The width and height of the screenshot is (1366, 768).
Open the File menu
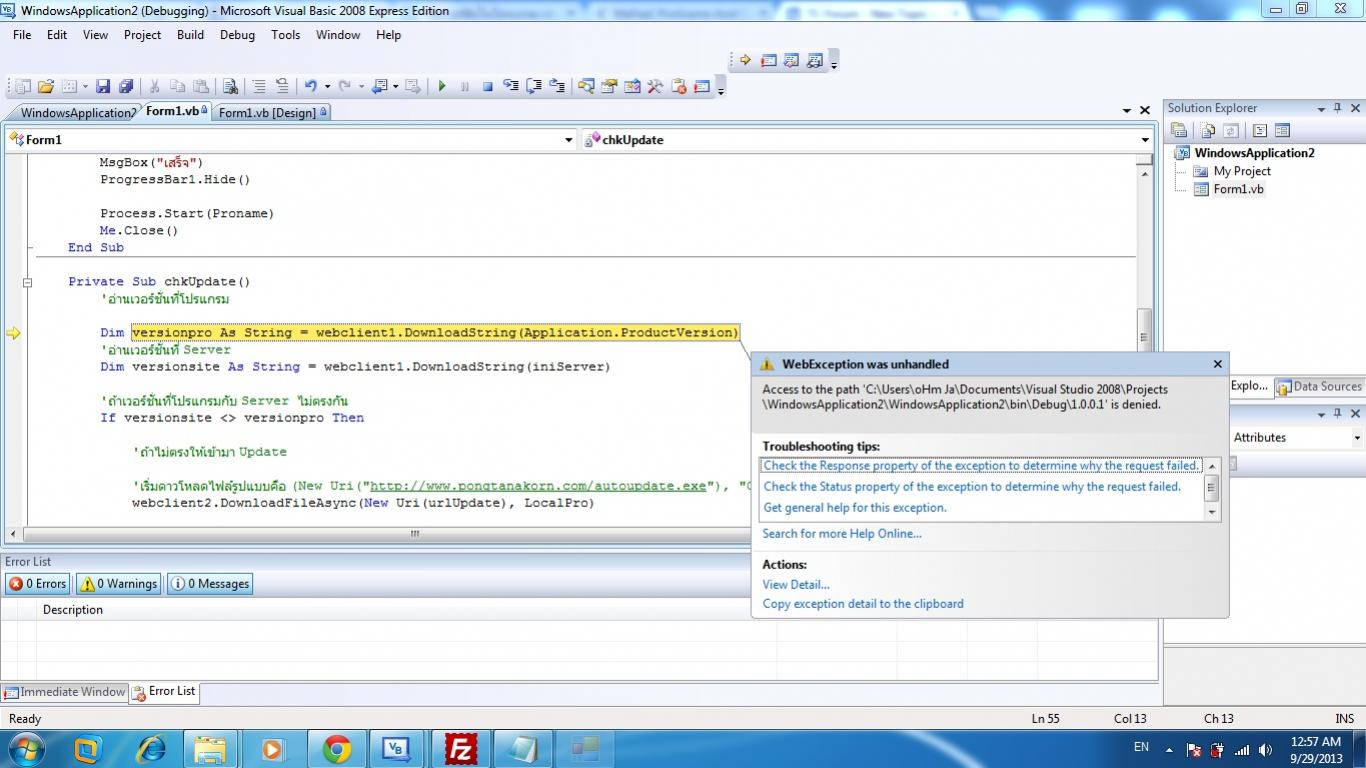pos(22,34)
